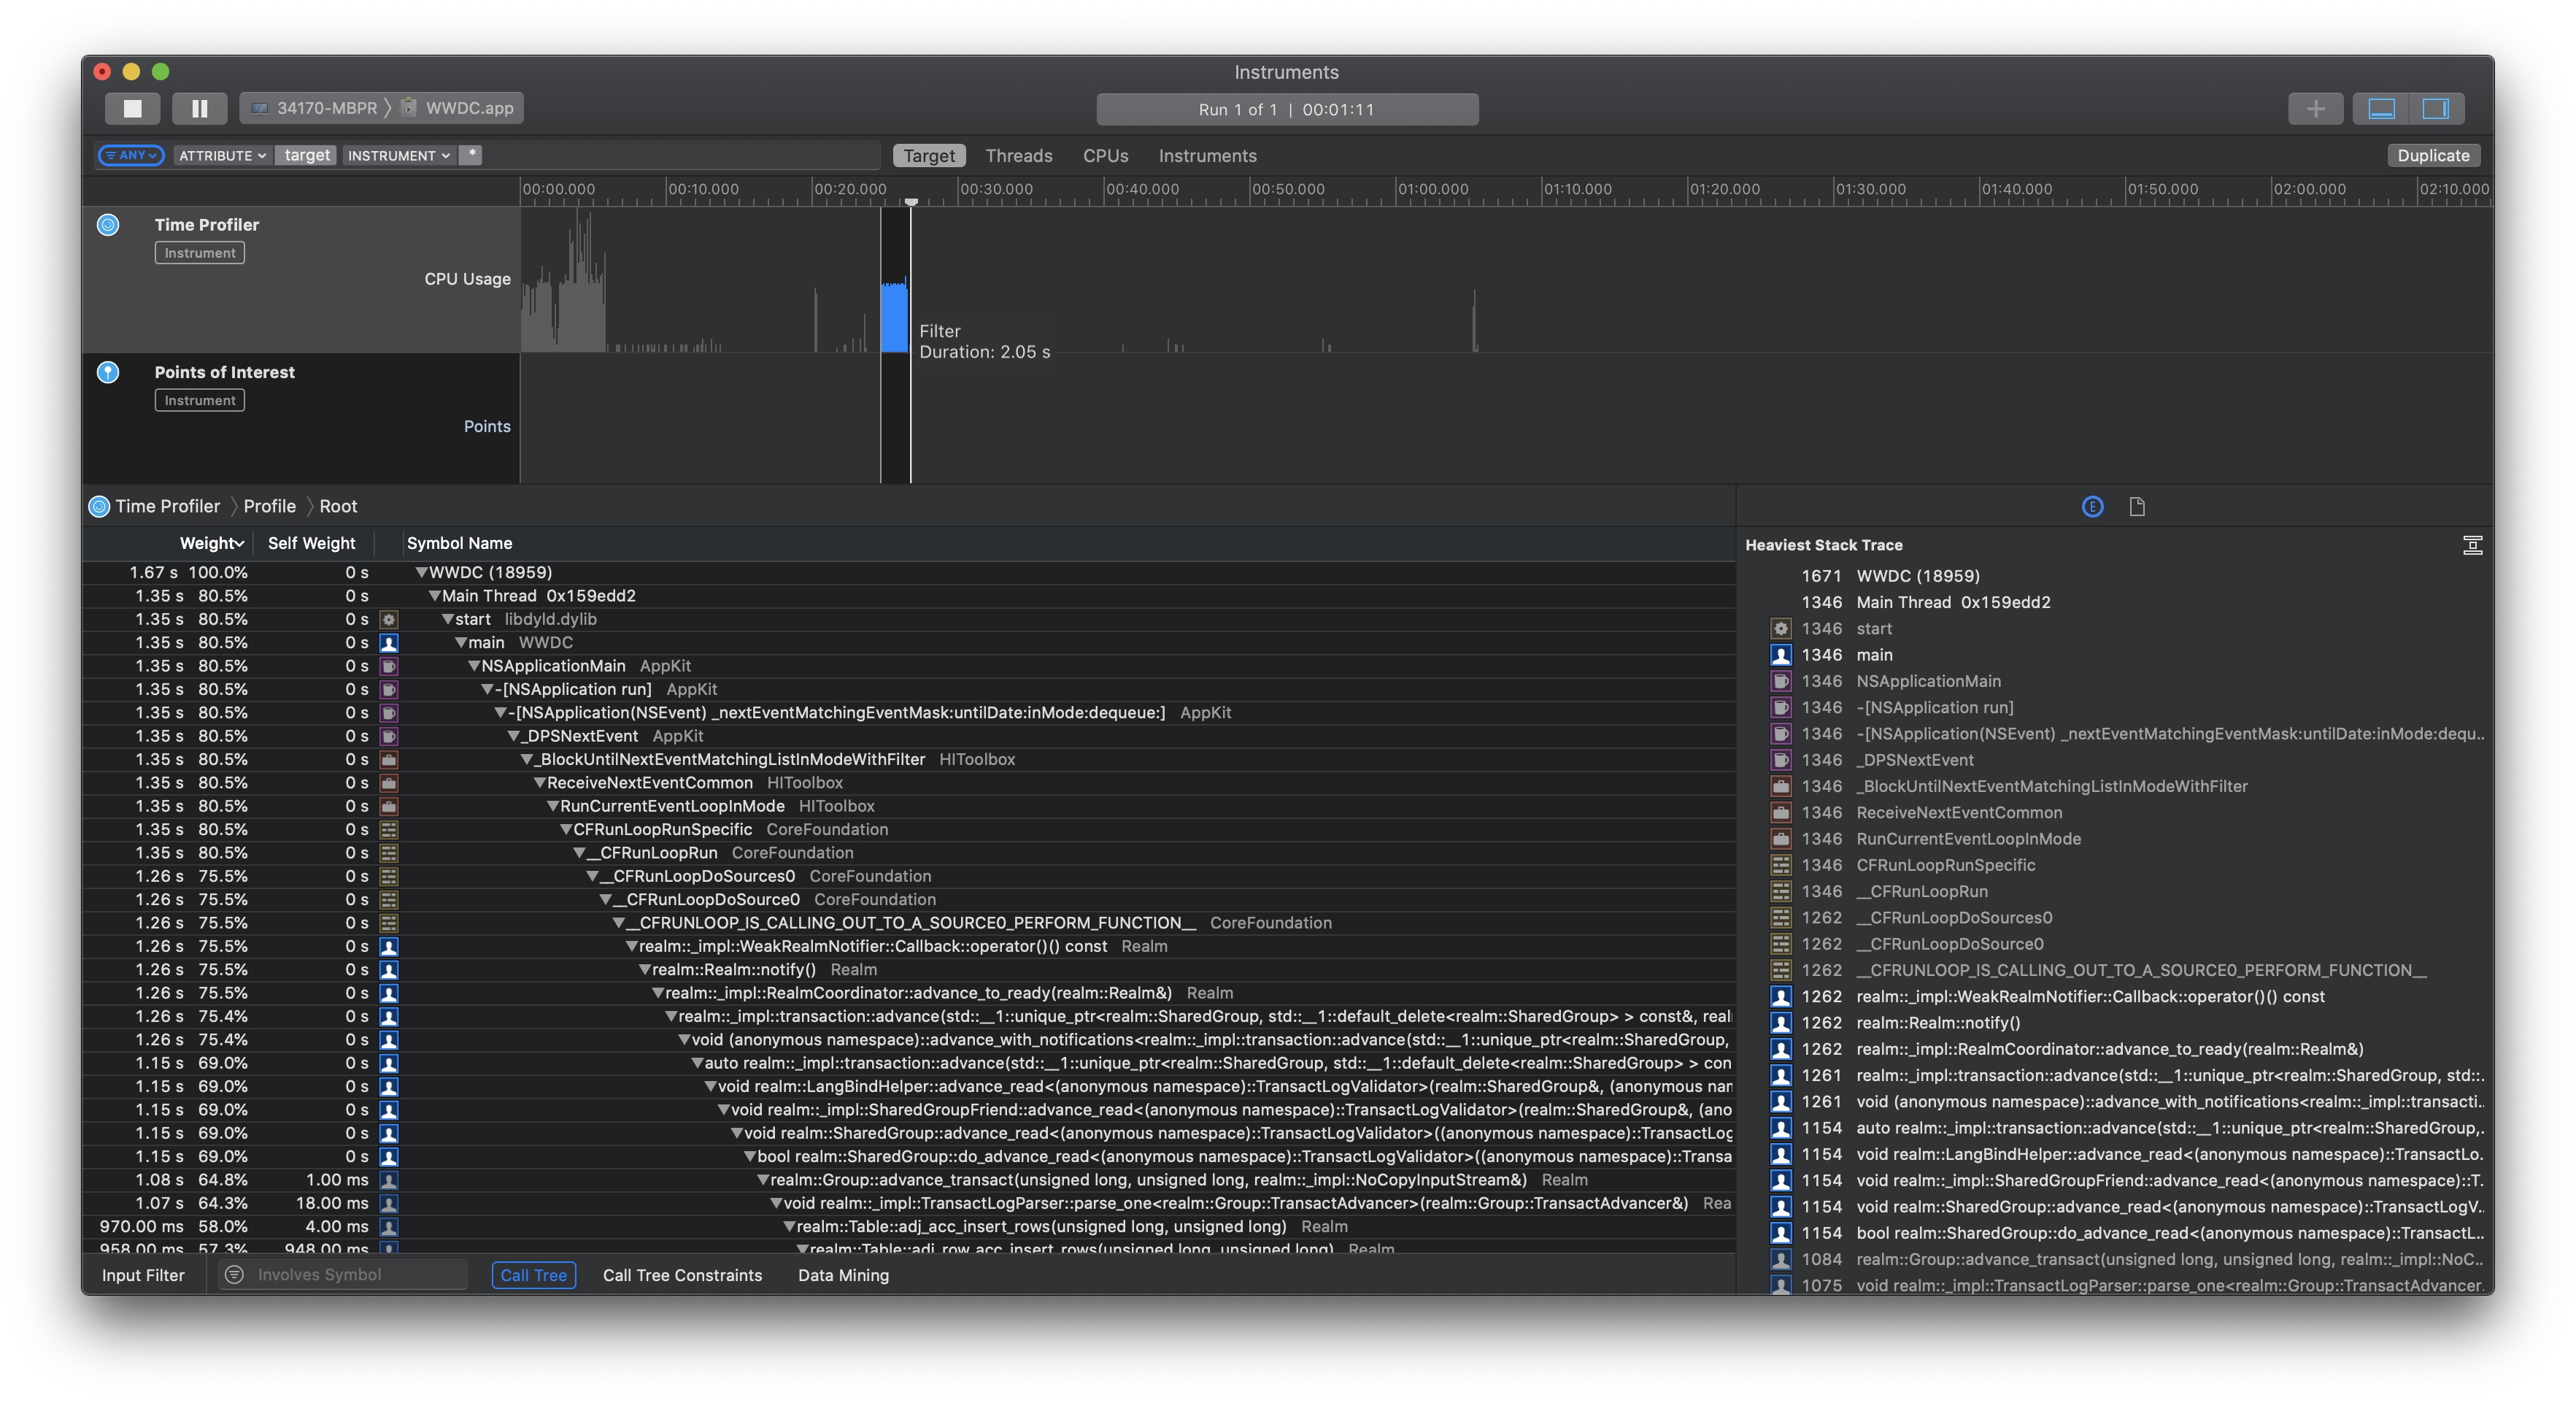Open the ANY filter dropdown
Image resolution: width=2576 pixels, height=1403 pixels.
[x=130, y=155]
